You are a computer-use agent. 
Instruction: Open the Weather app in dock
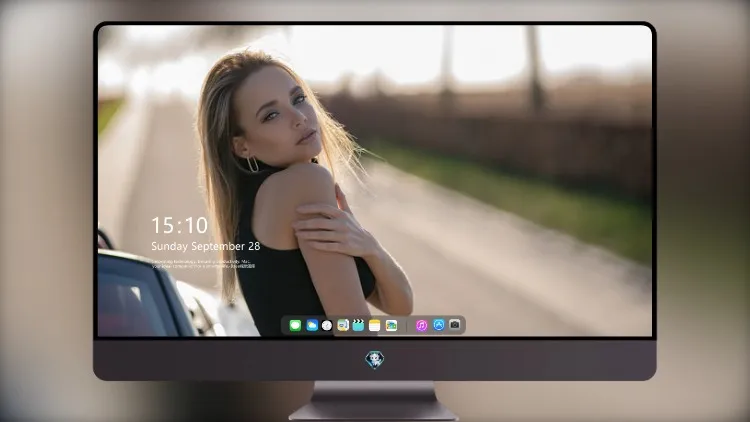[x=312, y=325]
